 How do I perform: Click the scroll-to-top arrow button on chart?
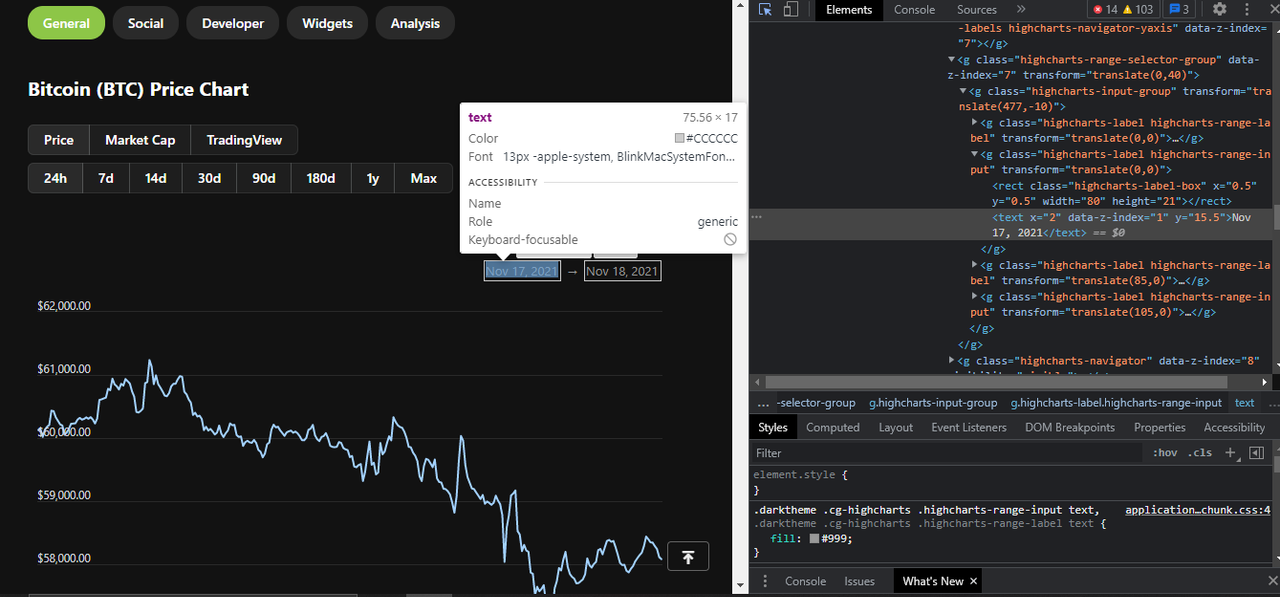[x=688, y=557]
